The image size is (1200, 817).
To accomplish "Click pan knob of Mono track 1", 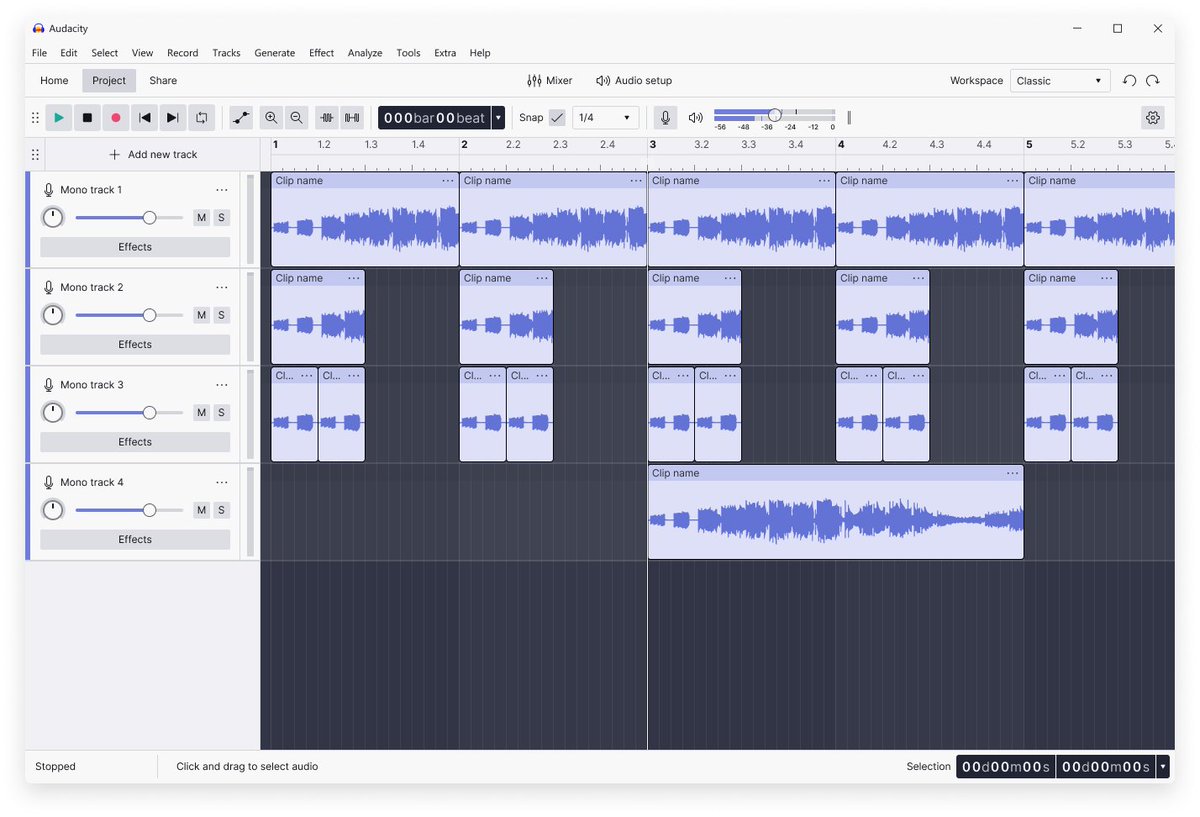I will (53, 218).
